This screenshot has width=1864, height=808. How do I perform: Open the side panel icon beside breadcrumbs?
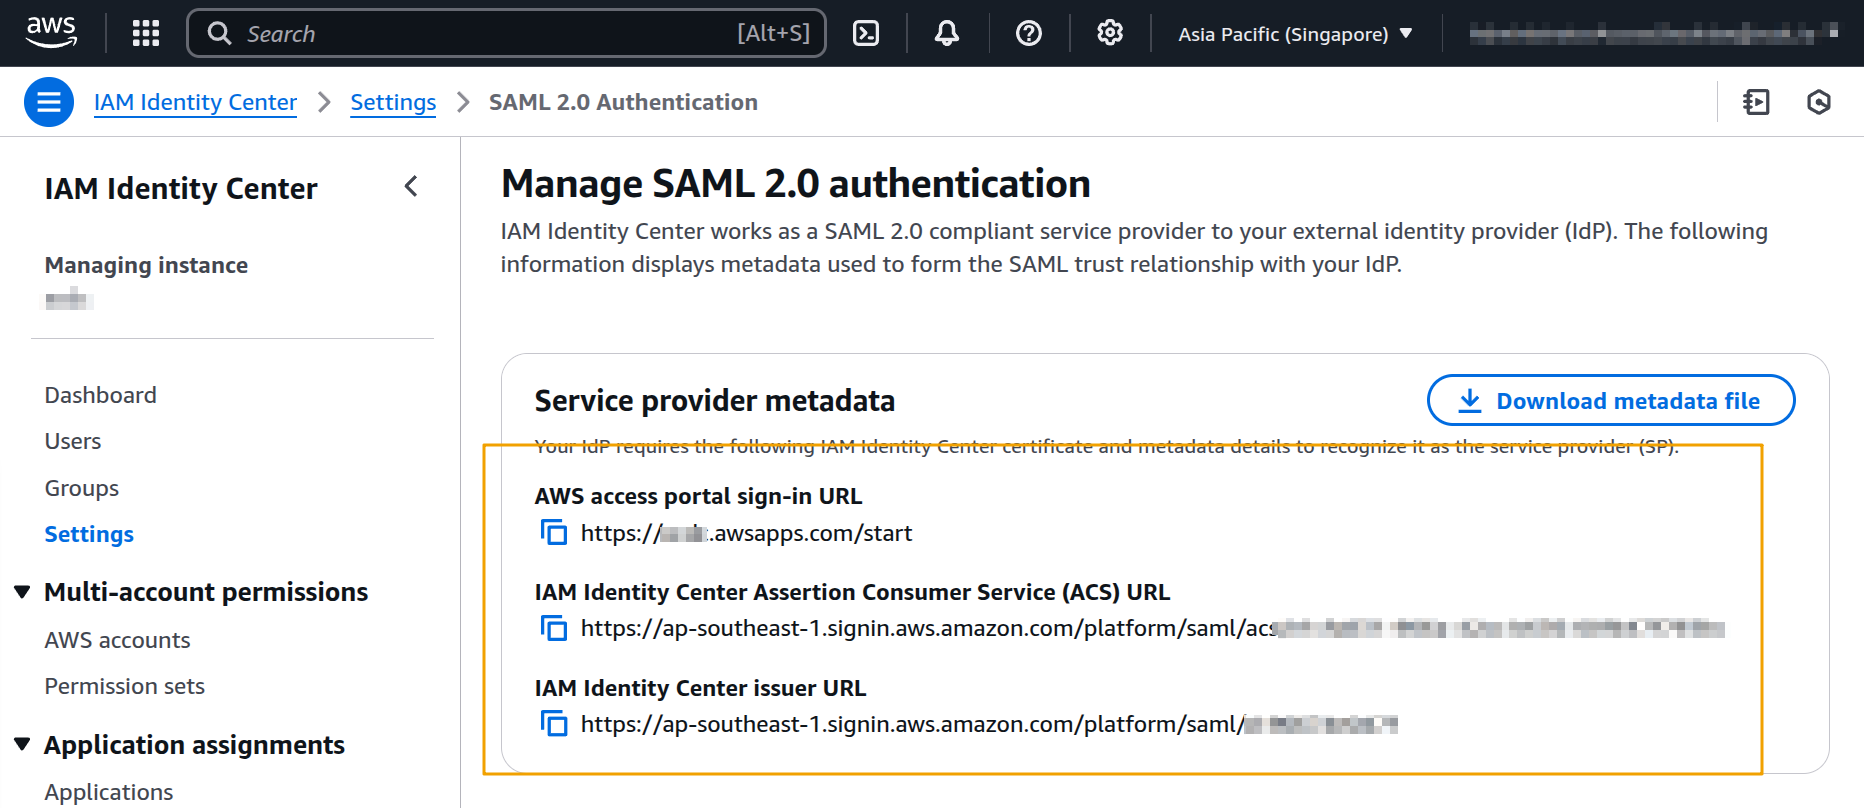click(x=1757, y=102)
